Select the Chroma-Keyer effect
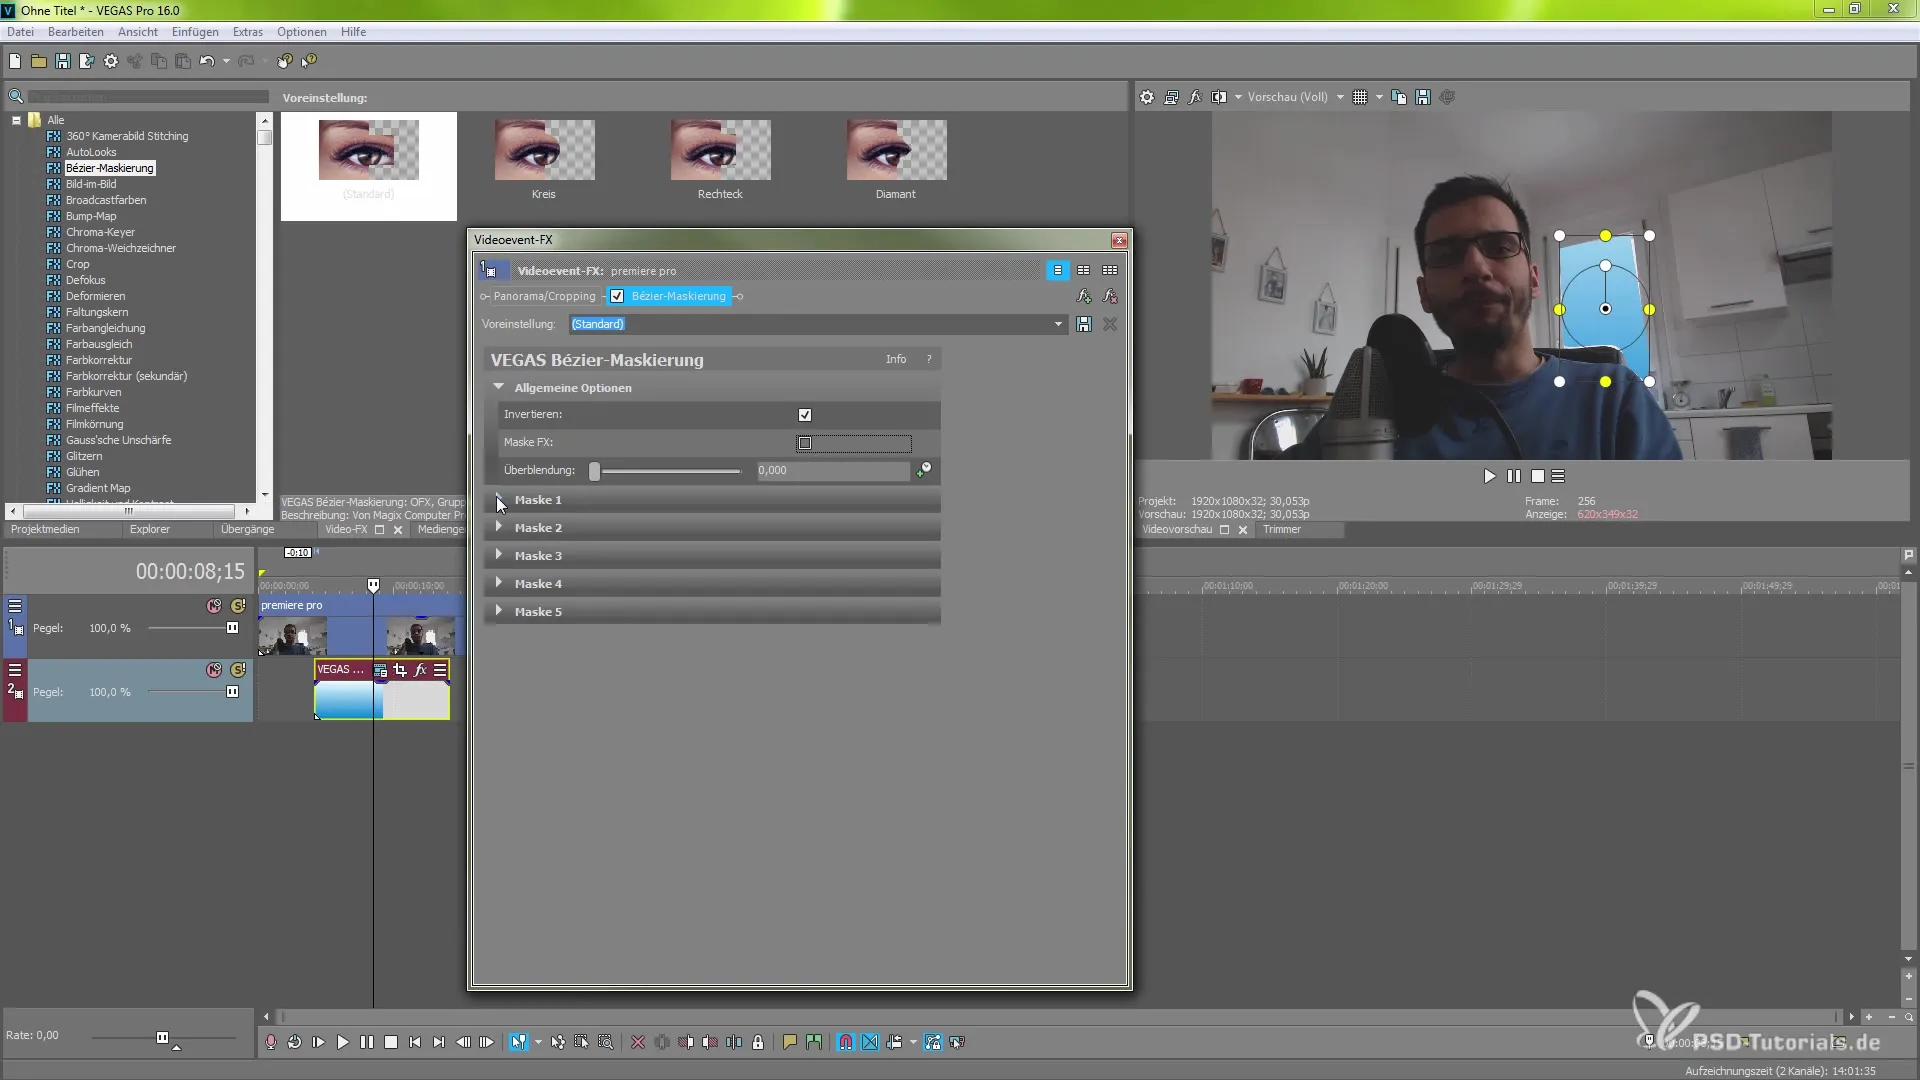This screenshot has width=1920, height=1080. (x=100, y=232)
